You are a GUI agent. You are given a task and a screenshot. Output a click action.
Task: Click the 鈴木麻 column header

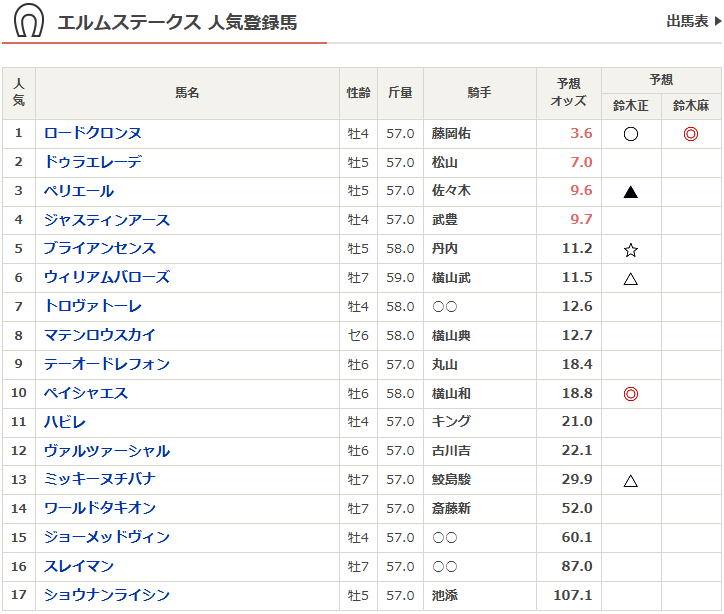pyautogui.click(x=691, y=106)
